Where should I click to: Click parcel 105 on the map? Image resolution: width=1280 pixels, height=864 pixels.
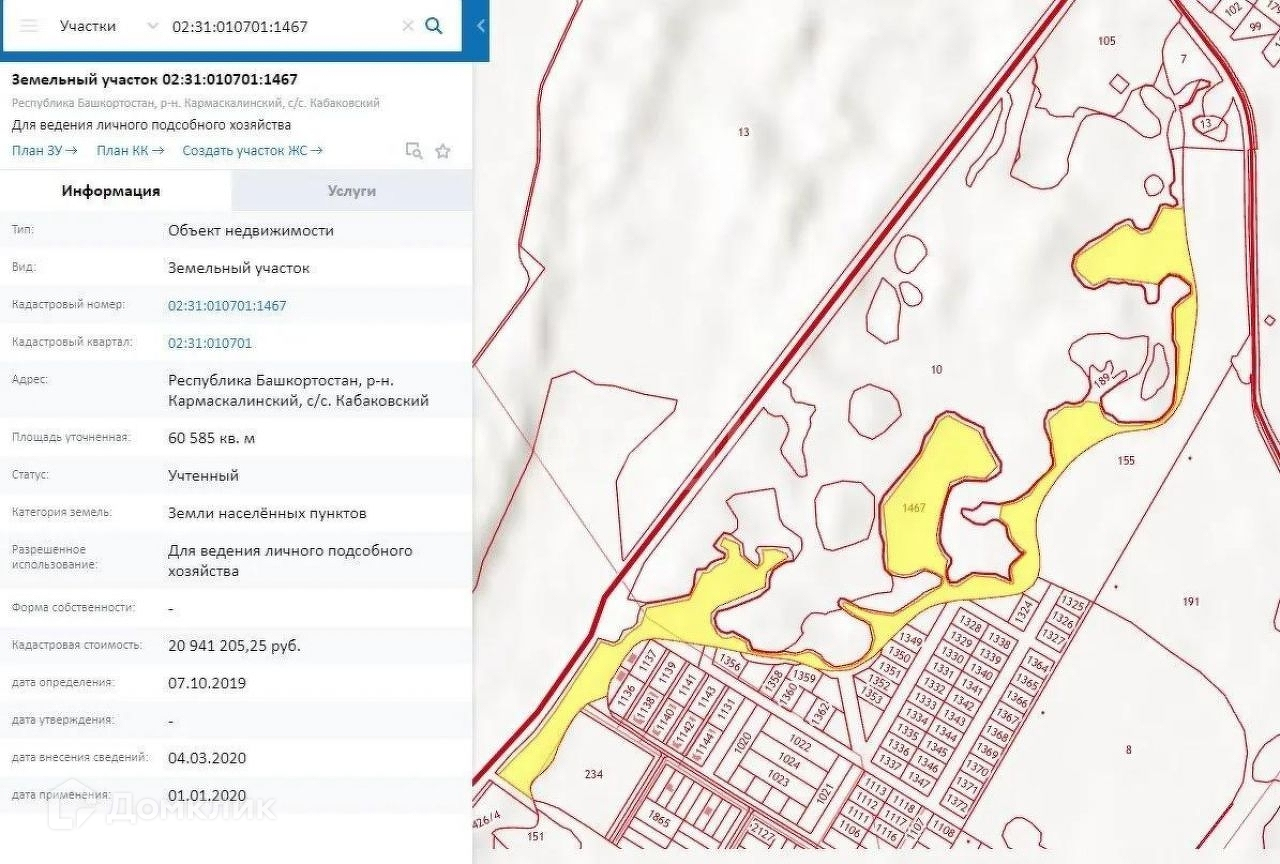pos(1106,41)
